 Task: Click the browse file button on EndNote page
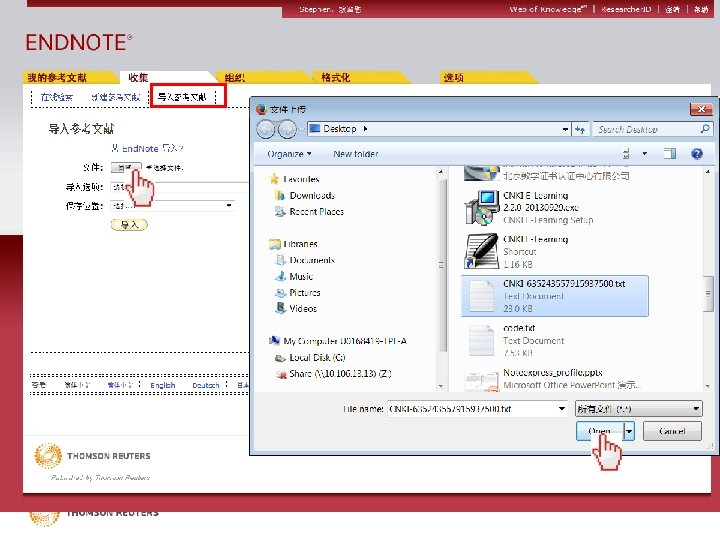tap(126, 168)
